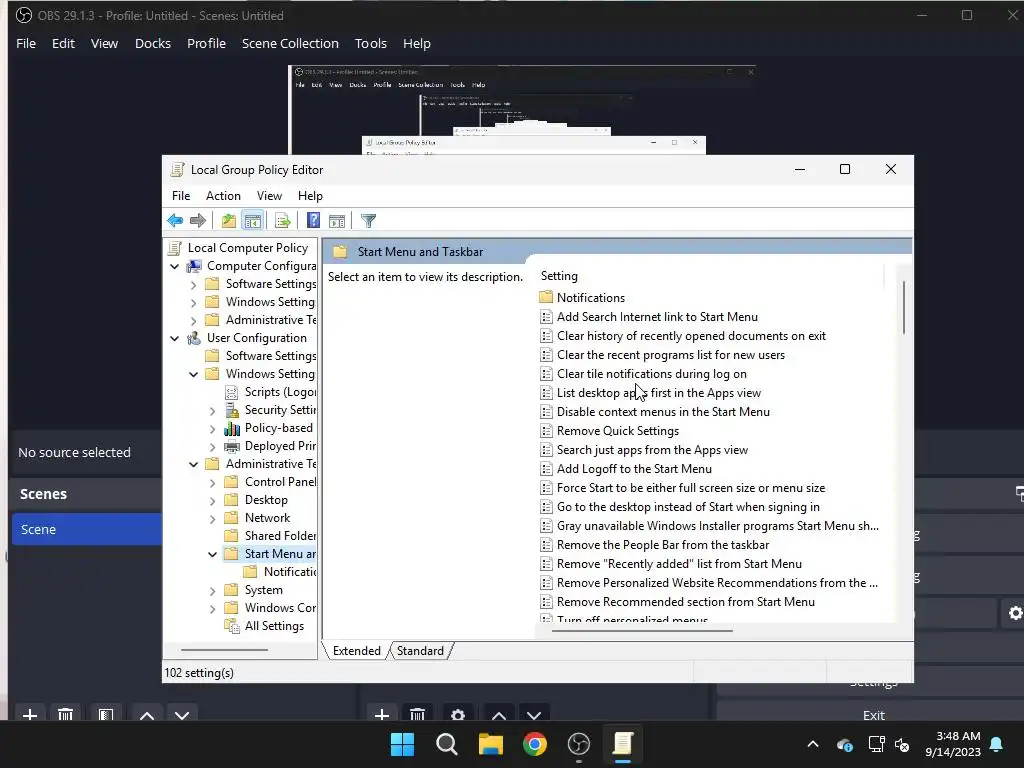1024x768 pixels.
Task: Open OBS source properties gear icon
Action: (x=458, y=716)
